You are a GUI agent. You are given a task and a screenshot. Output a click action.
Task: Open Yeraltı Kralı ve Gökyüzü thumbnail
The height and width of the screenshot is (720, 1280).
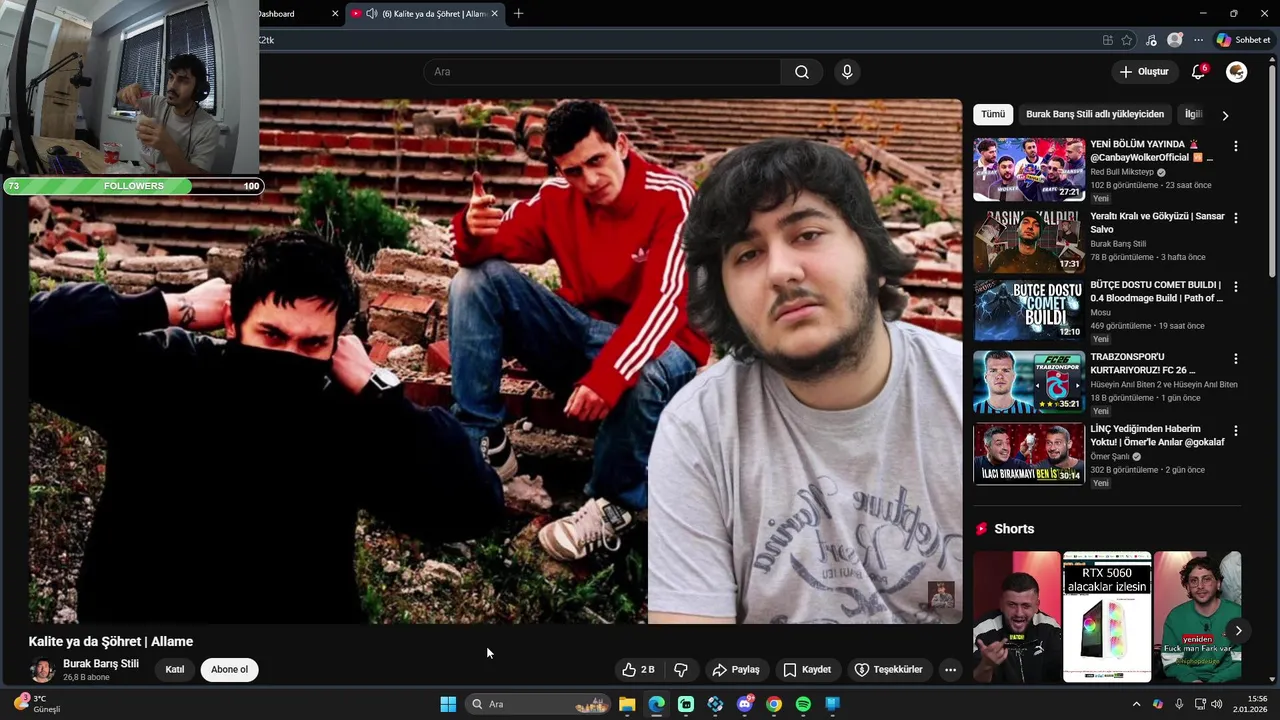click(1029, 241)
